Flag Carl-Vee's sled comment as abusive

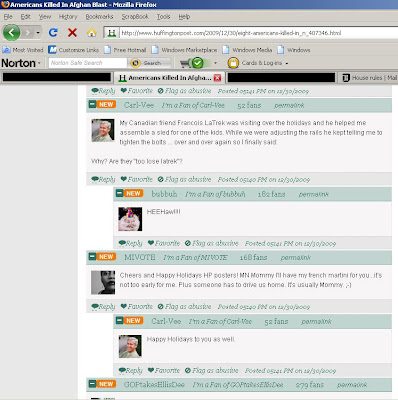point(184,179)
